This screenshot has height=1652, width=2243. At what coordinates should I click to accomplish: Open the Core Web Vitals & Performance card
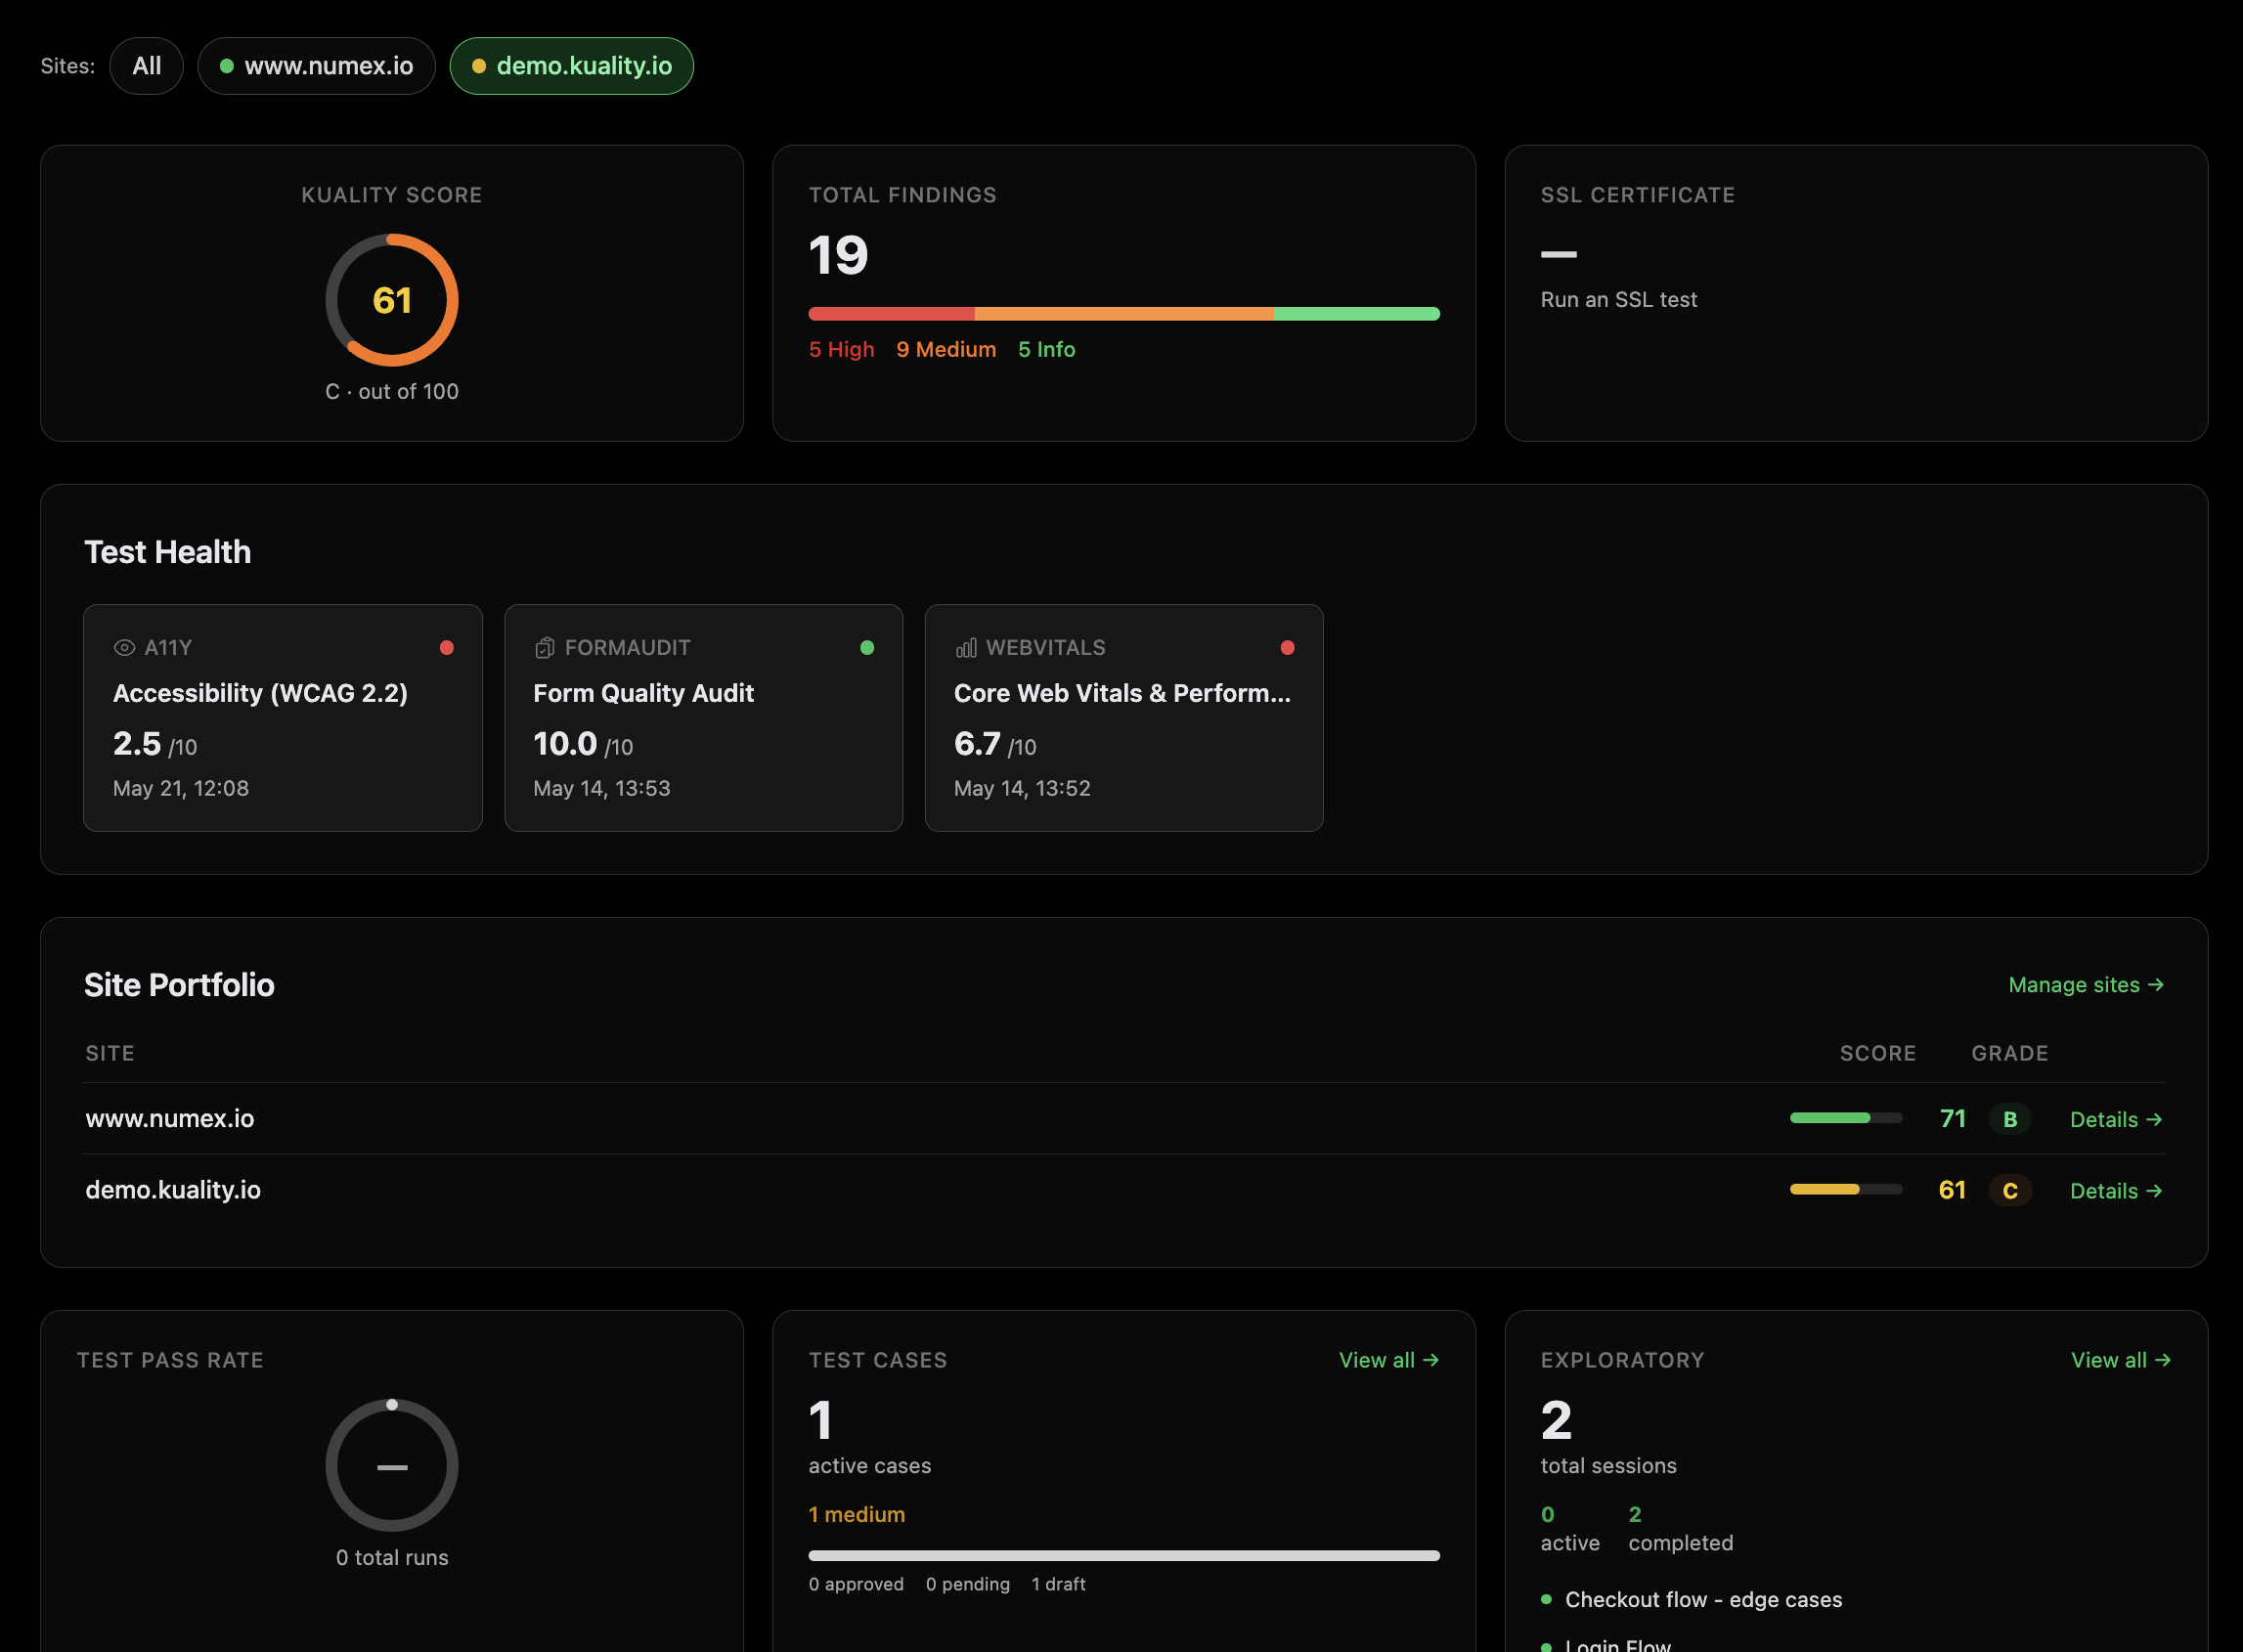tap(1124, 718)
